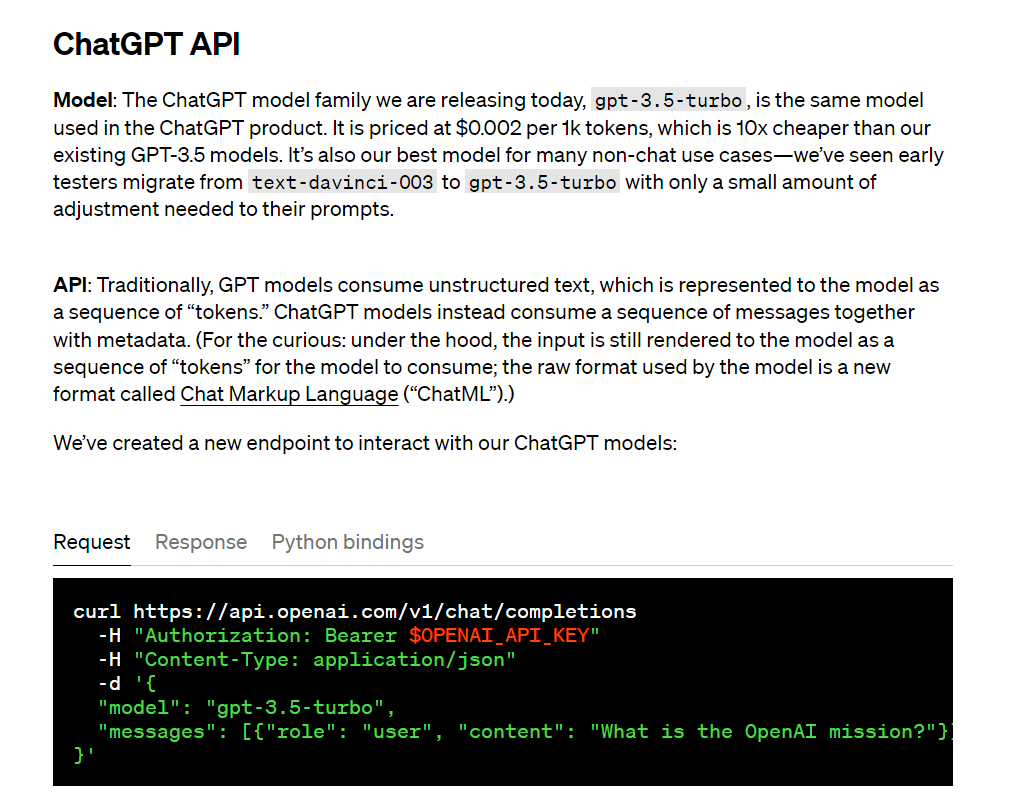
Task: Click the api.openai.com chat completions URL
Action: pyautogui.click(x=385, y=611)
